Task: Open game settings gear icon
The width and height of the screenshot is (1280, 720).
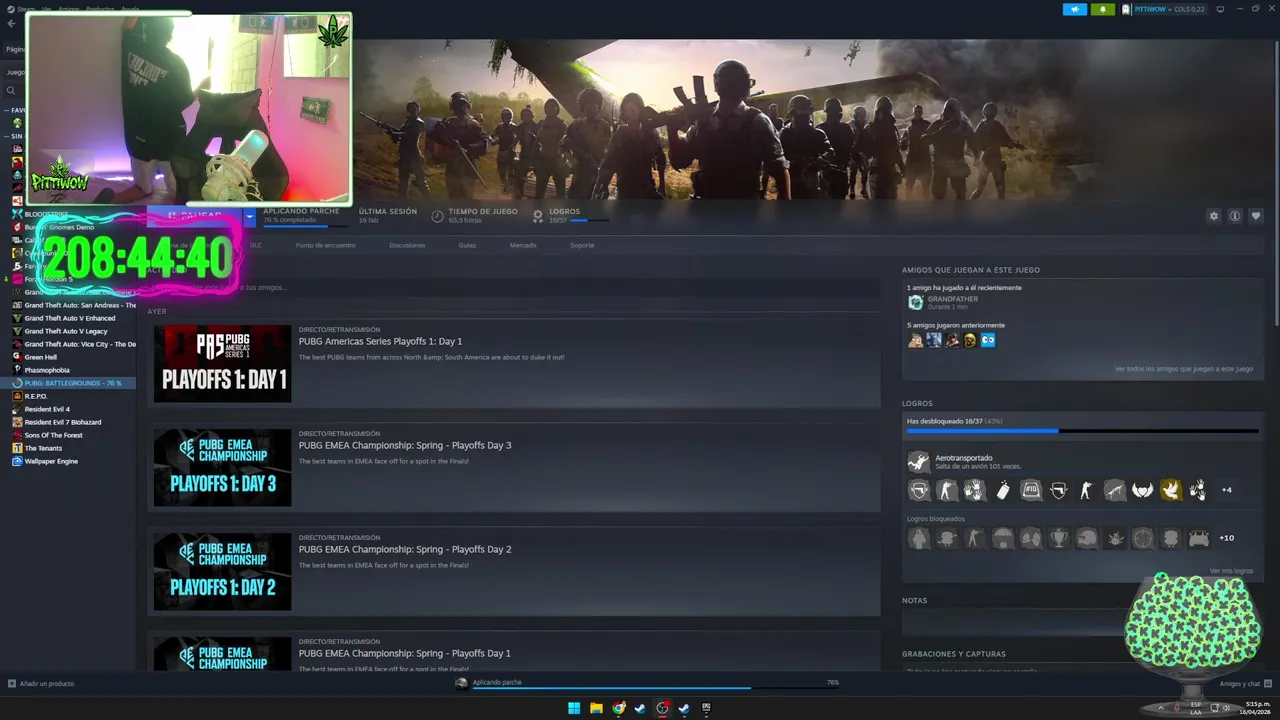Action: point(1214,216)
